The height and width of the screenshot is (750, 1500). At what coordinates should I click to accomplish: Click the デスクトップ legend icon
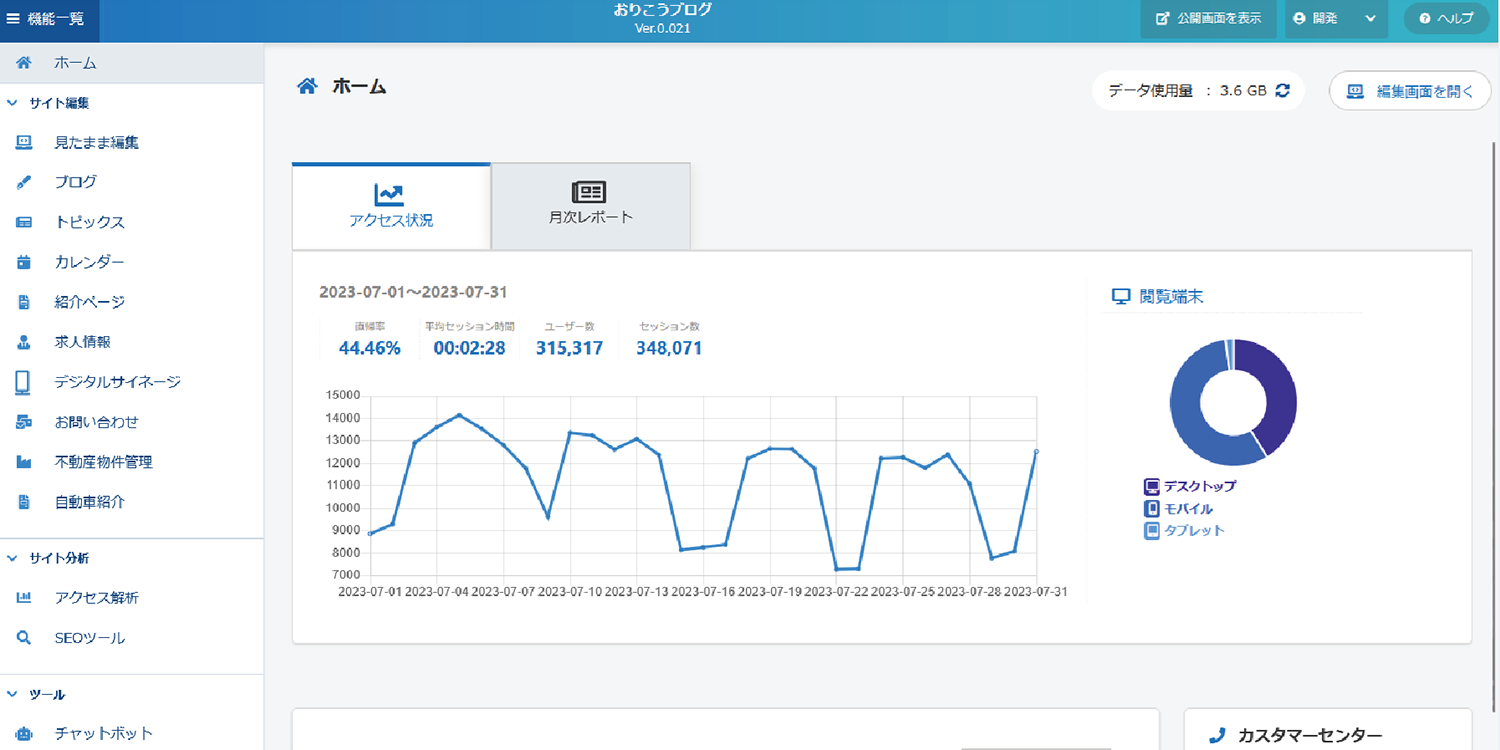pos(1151,487)
